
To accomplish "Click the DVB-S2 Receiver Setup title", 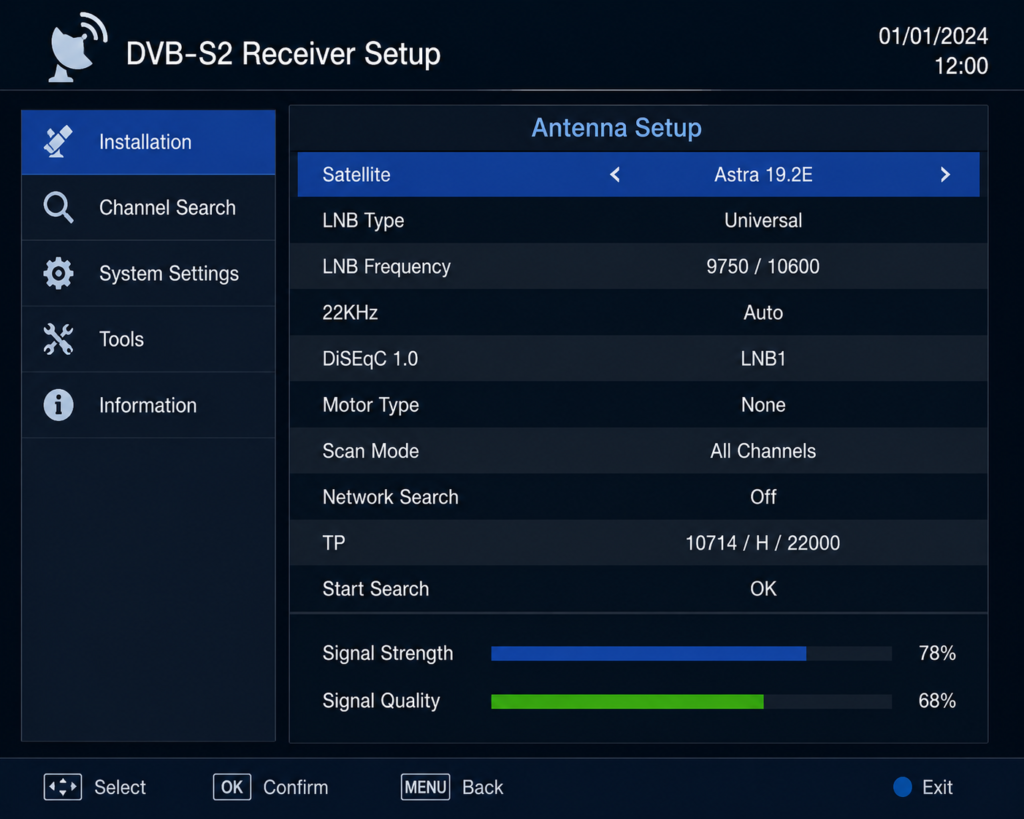I will point(283,54).
